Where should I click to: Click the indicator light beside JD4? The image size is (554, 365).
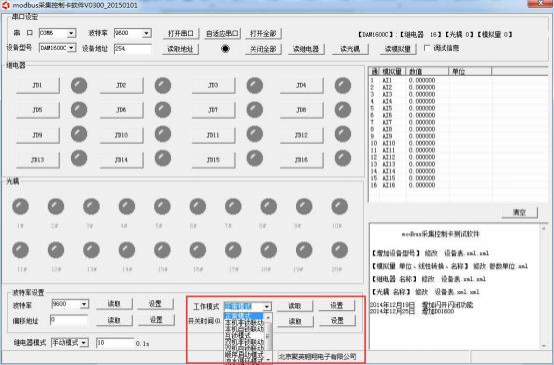(343, 86)
